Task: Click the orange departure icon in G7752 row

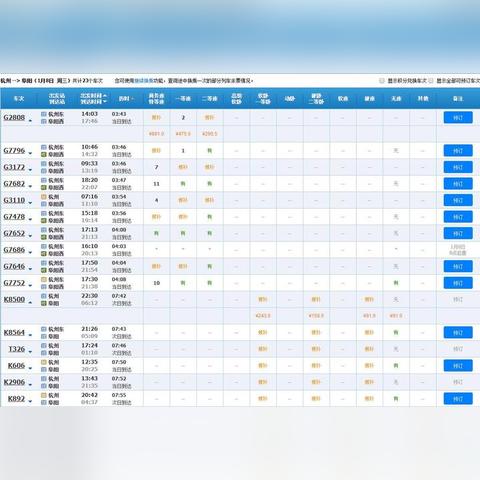Action: click(x=44, y=279)
